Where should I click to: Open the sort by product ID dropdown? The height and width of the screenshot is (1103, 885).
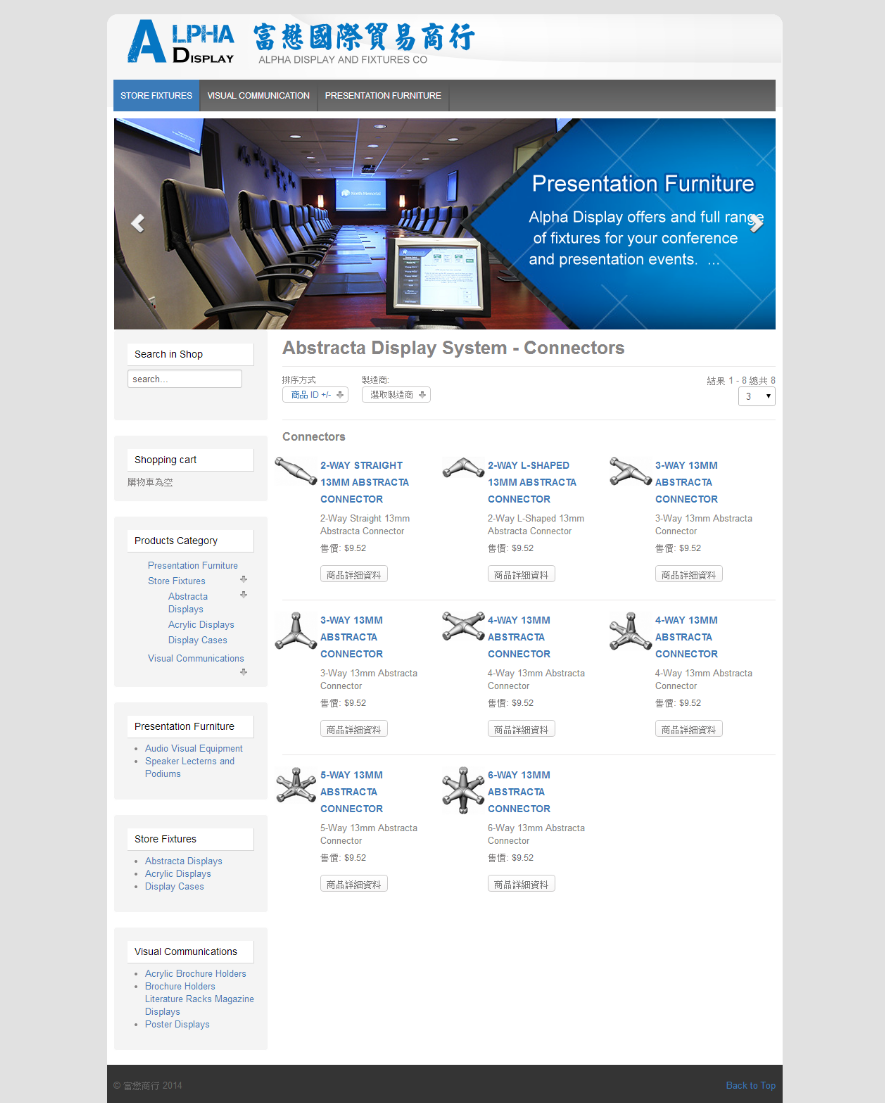click(x=315, y=395)
